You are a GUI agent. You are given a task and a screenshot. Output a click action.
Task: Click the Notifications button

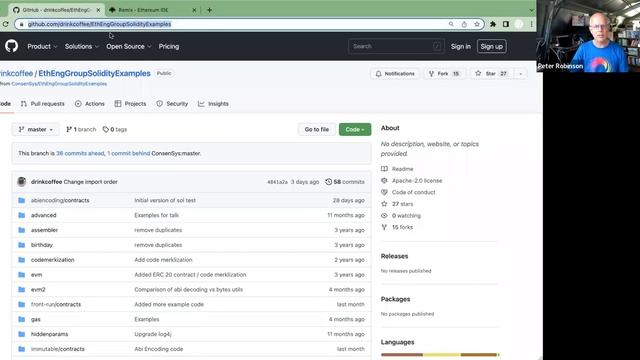[x=395, y=73]
